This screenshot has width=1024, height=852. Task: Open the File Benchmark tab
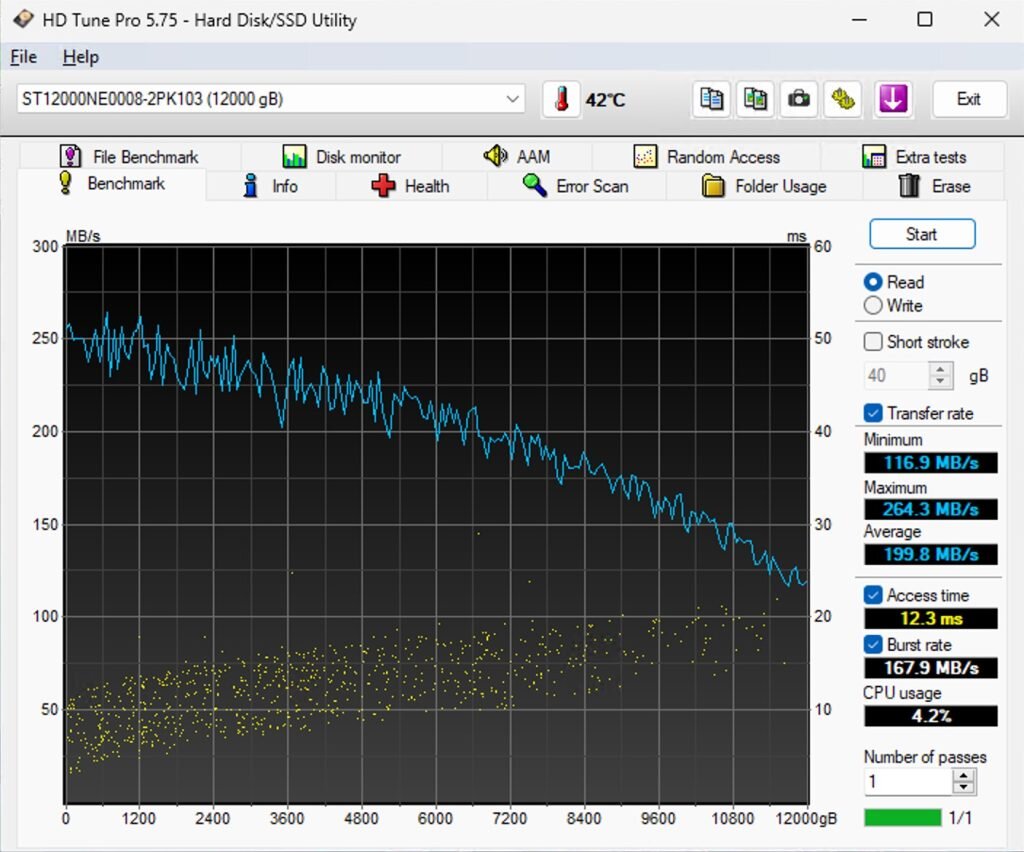[129, 157]
